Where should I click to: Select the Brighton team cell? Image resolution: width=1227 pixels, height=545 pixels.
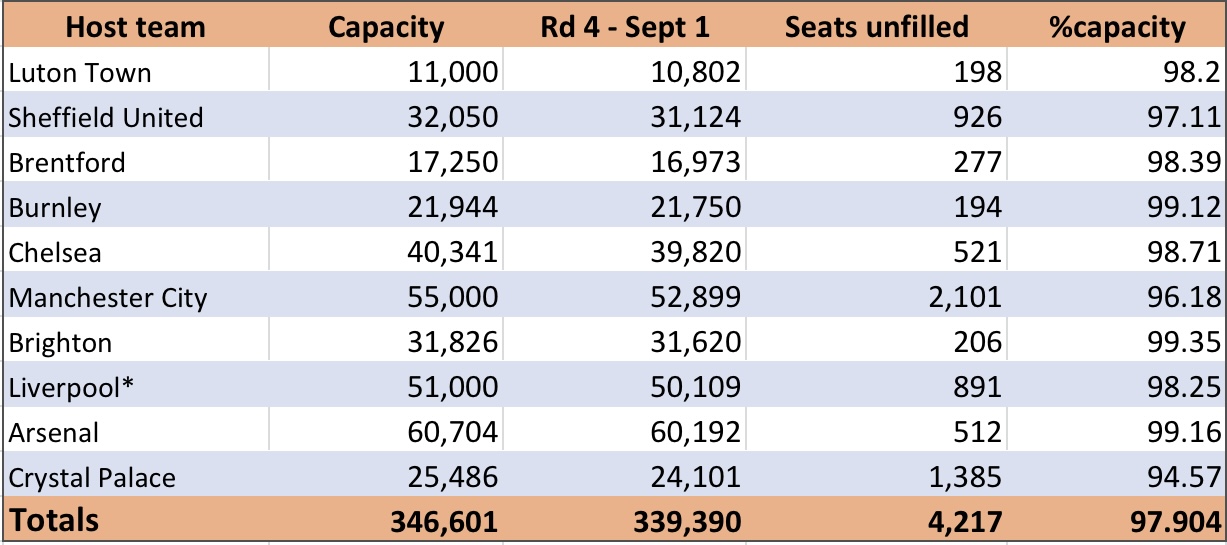135,342
